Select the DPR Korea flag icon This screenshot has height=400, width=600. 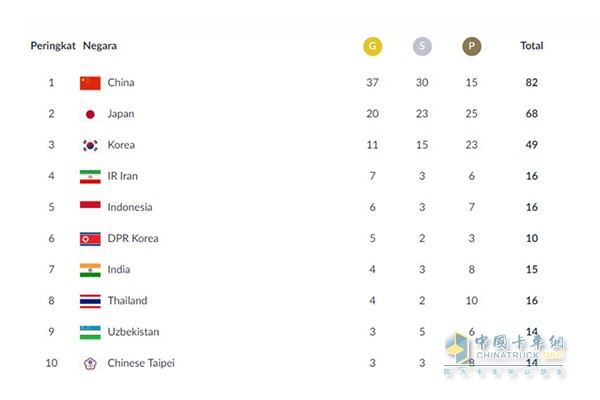click(90, 239)
